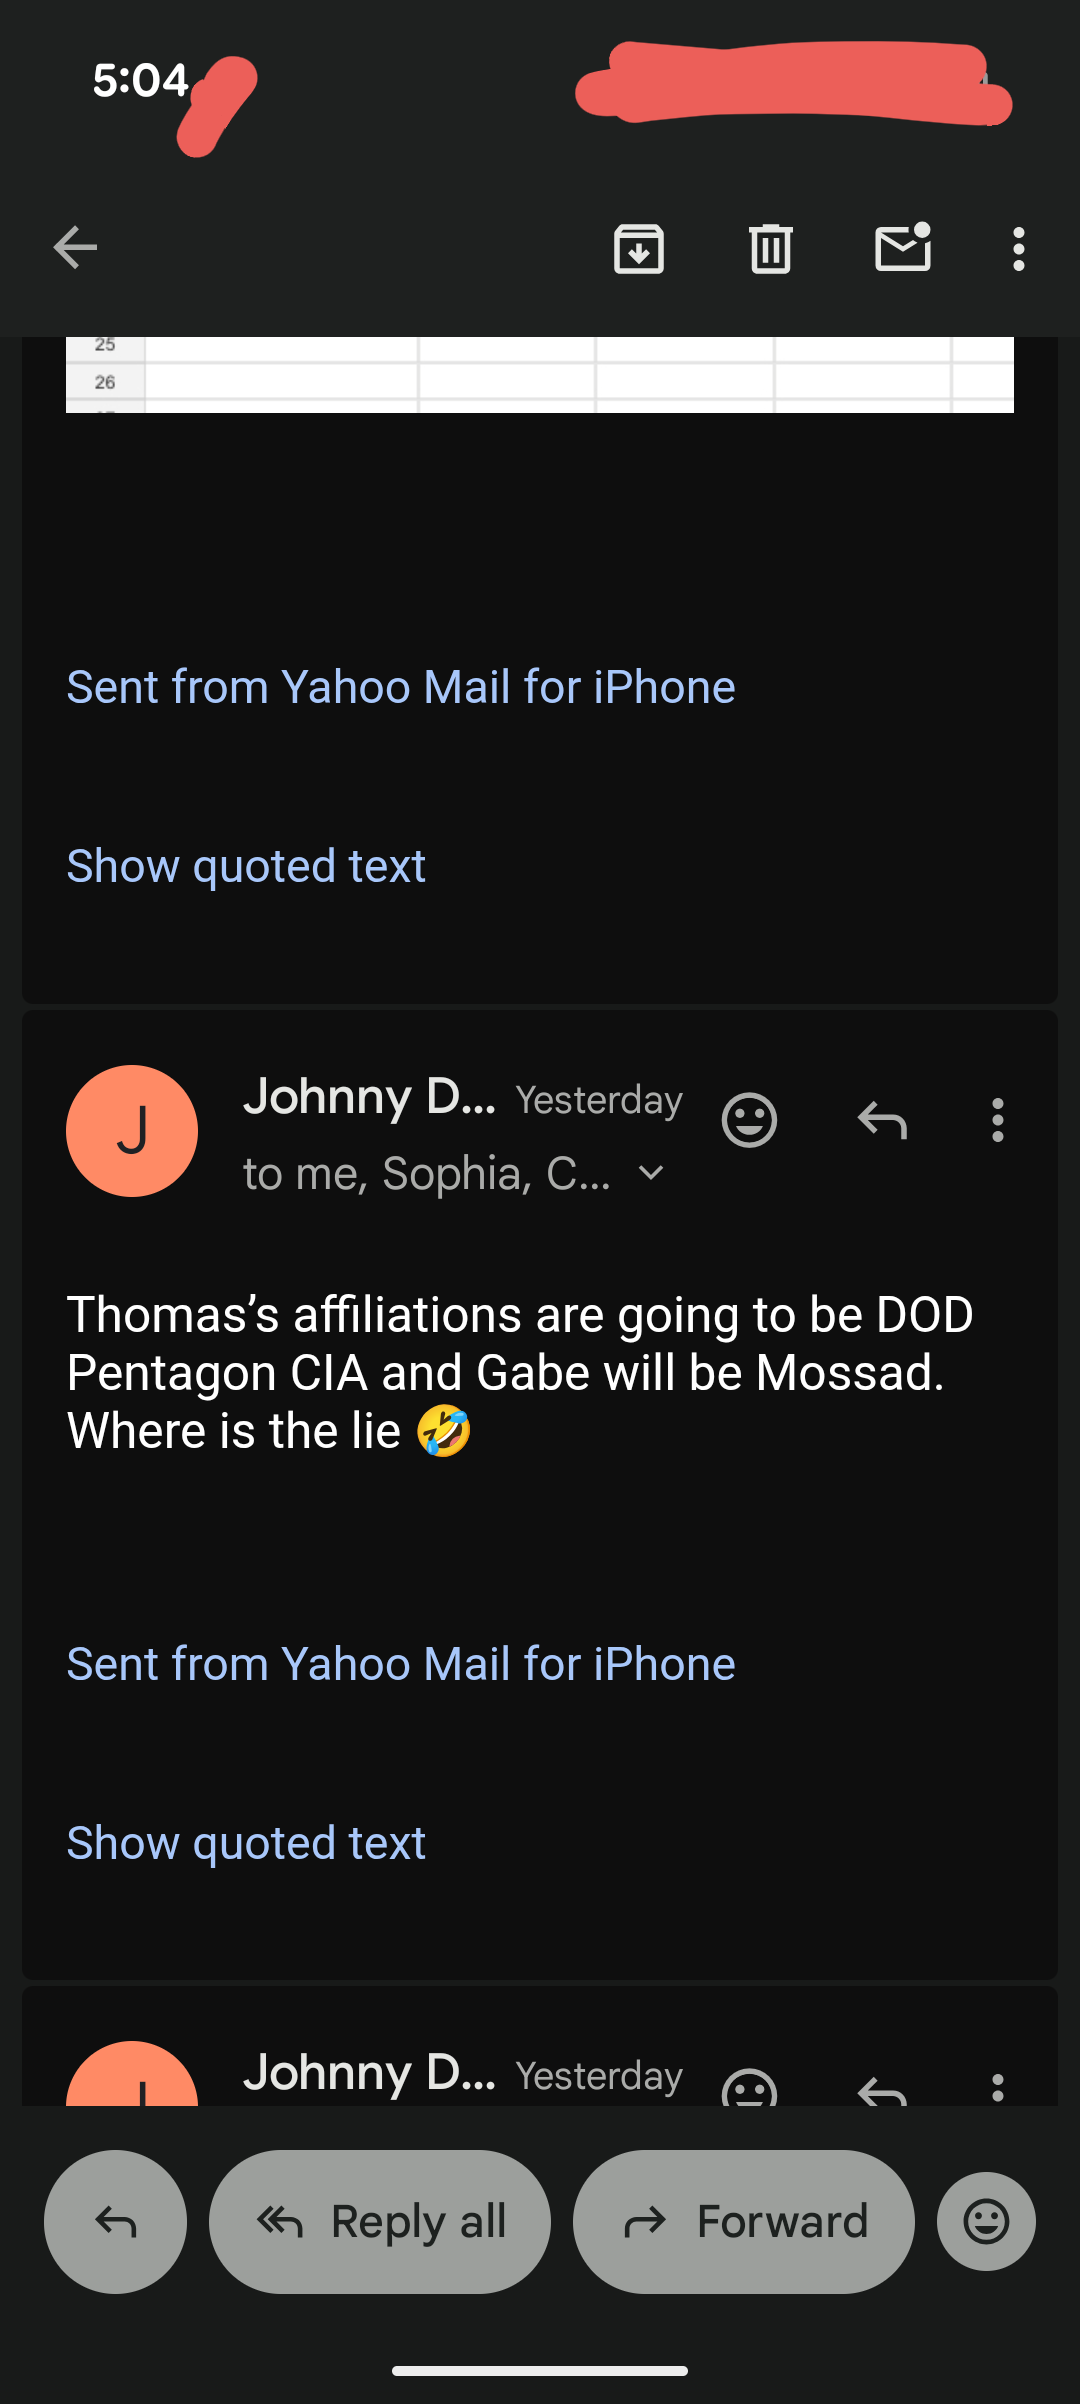The height and width of the screenshot is (2404, 1080).
Task: Archive this email conversation
Action: tap(639, 248)
